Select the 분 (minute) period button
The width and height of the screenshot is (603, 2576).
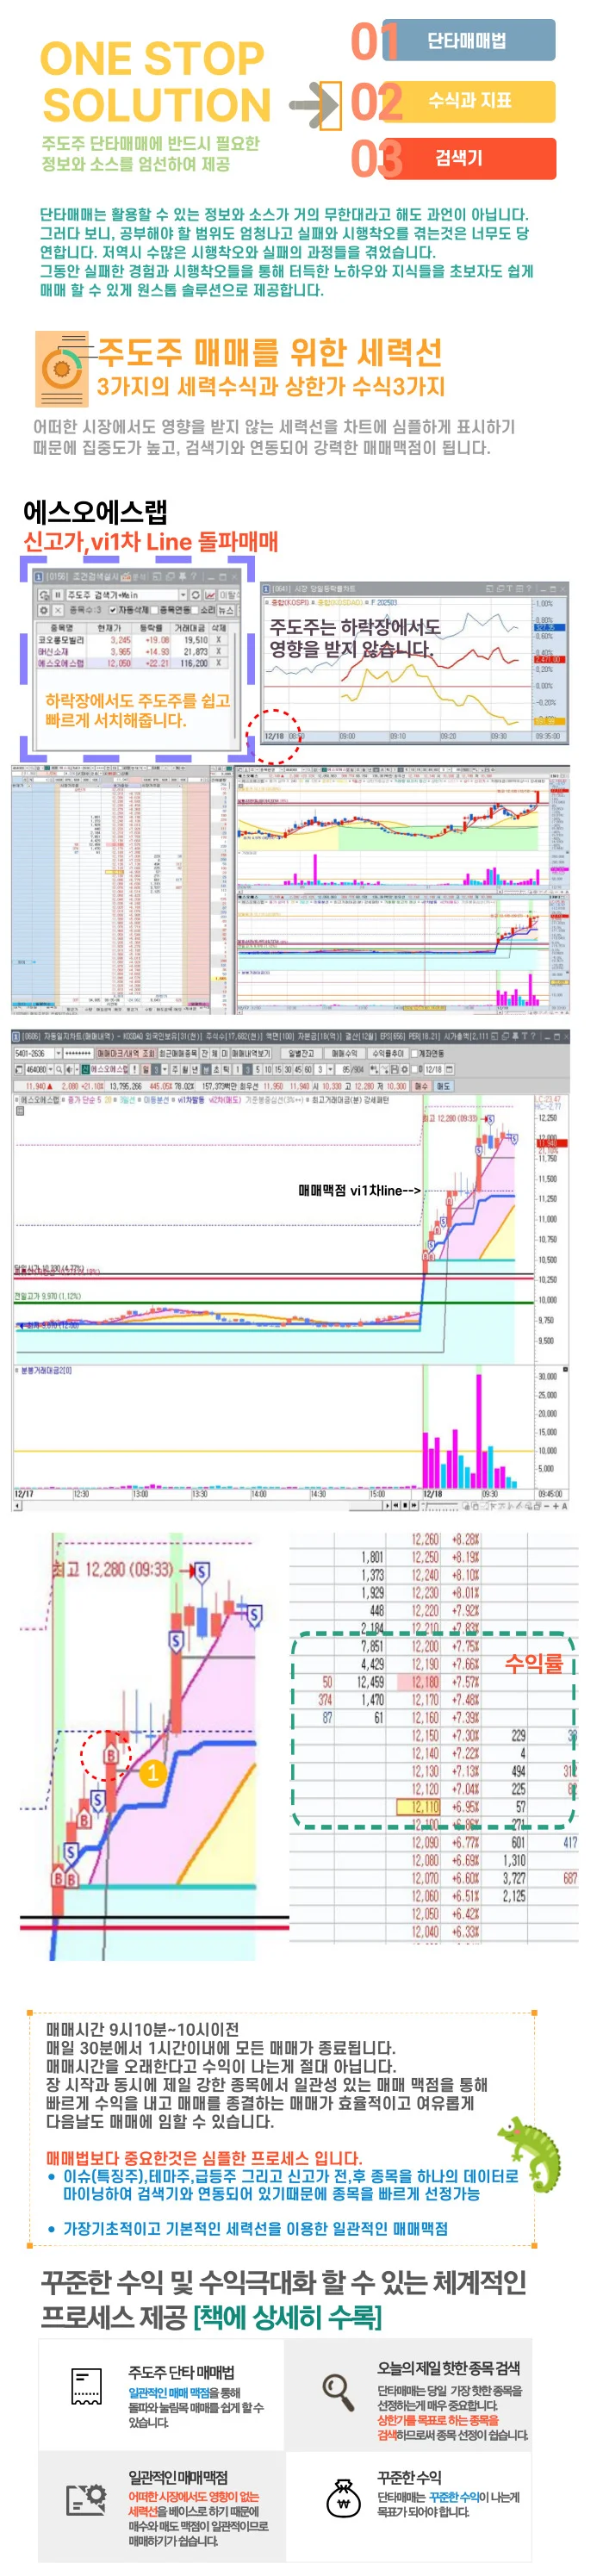[x=207, y=1069]
